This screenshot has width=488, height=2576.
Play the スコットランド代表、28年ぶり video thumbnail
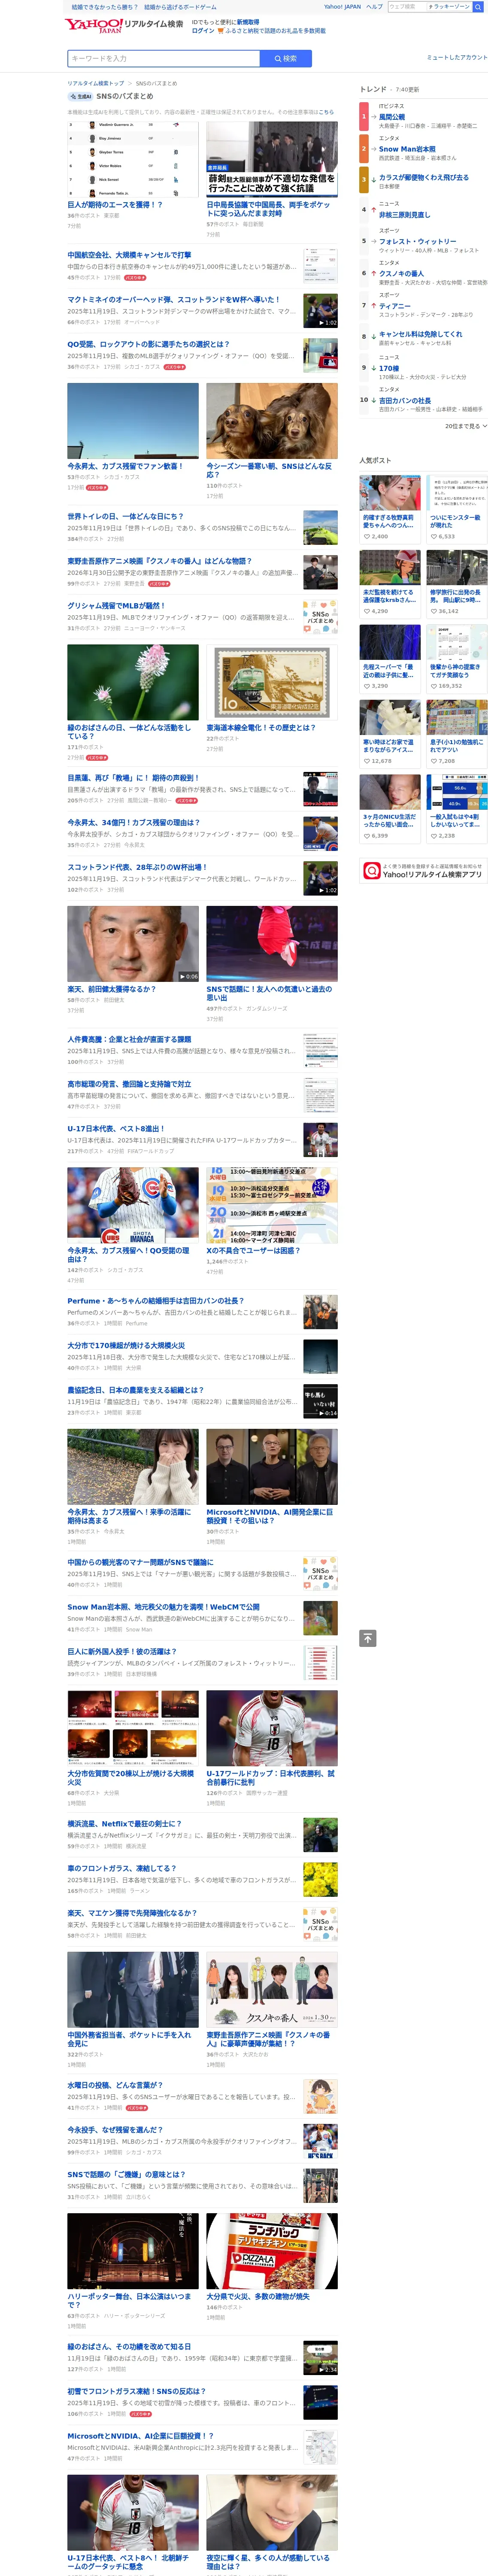coord(320,877)
